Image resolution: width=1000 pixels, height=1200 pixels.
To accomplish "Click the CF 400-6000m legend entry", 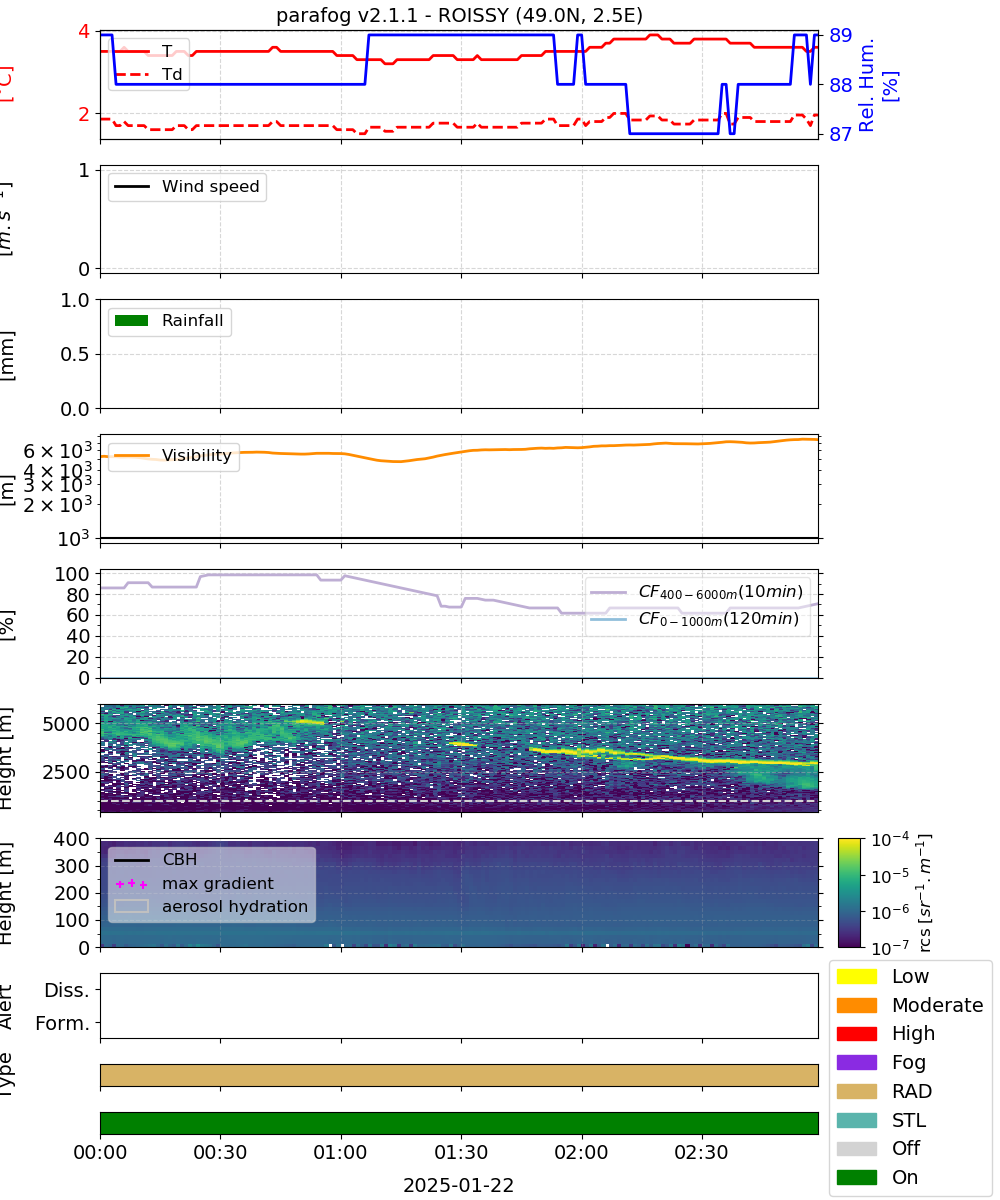I will (697, 592).
